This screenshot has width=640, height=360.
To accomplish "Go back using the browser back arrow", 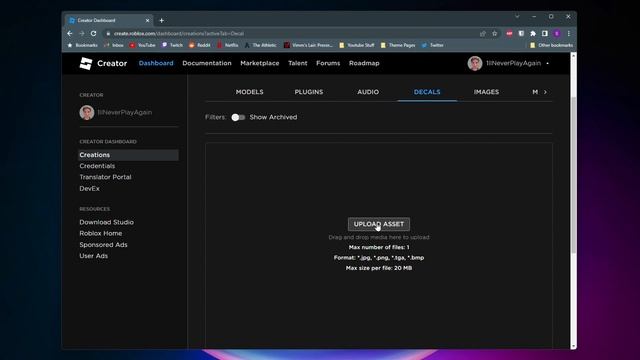I will pos(70,33).
